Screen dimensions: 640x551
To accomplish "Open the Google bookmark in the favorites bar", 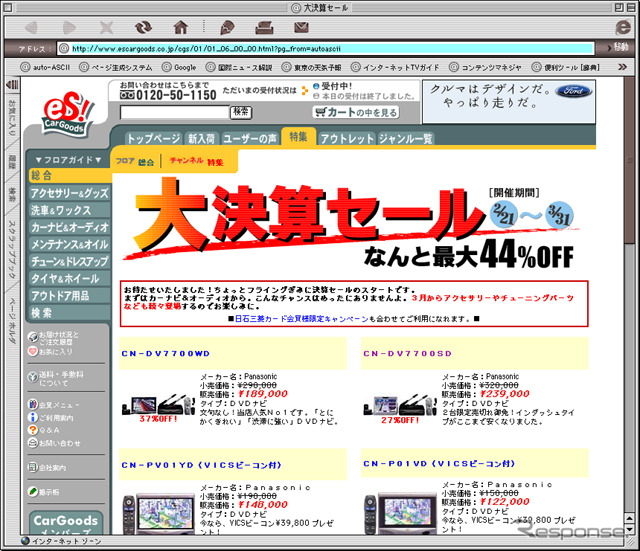I will [179, 67].
